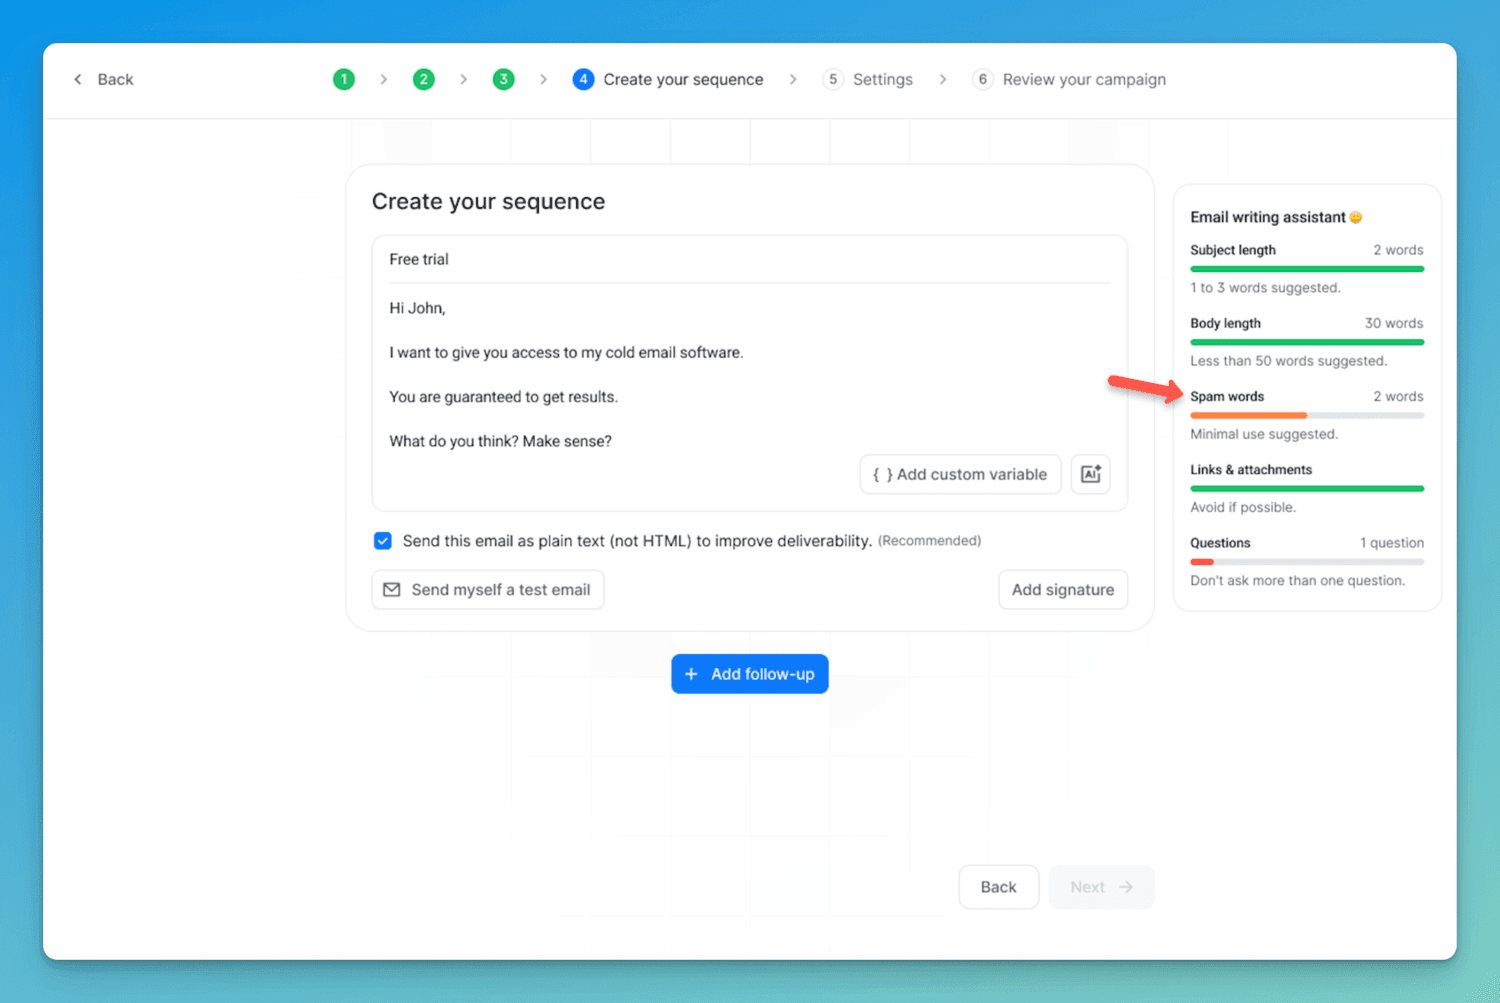This screenshot has width=1500, height=1003.
Task: Click the step 4 number badge
Action: coord(583,79)
